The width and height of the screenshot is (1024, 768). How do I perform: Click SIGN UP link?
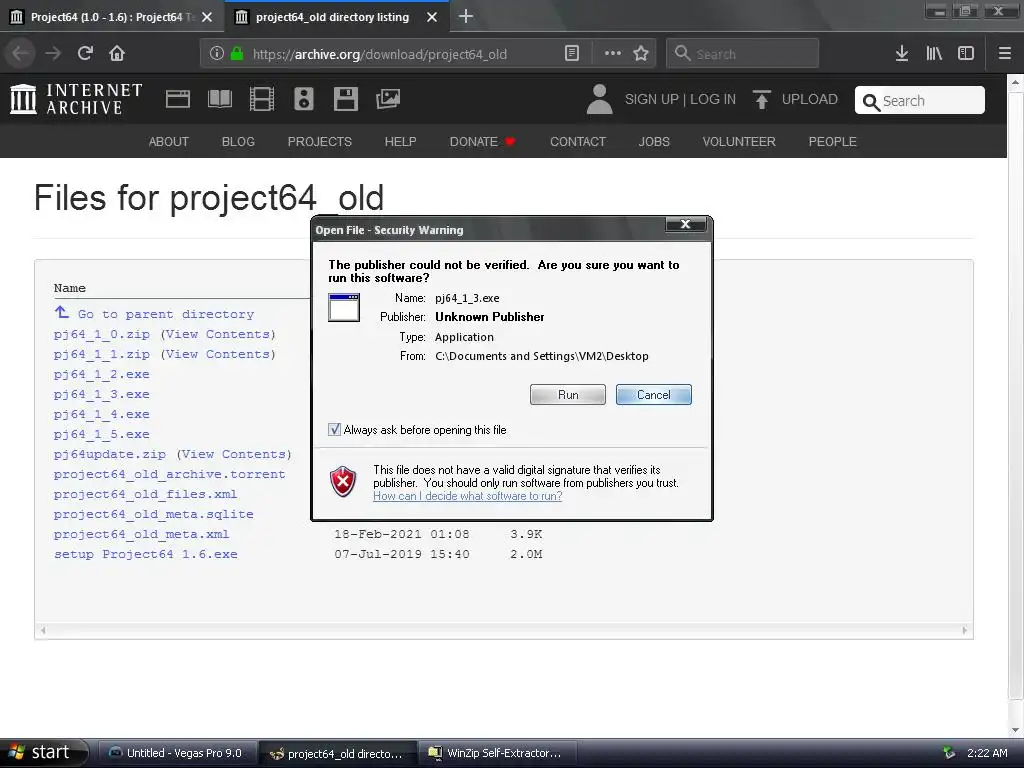[x=652, y=99]
